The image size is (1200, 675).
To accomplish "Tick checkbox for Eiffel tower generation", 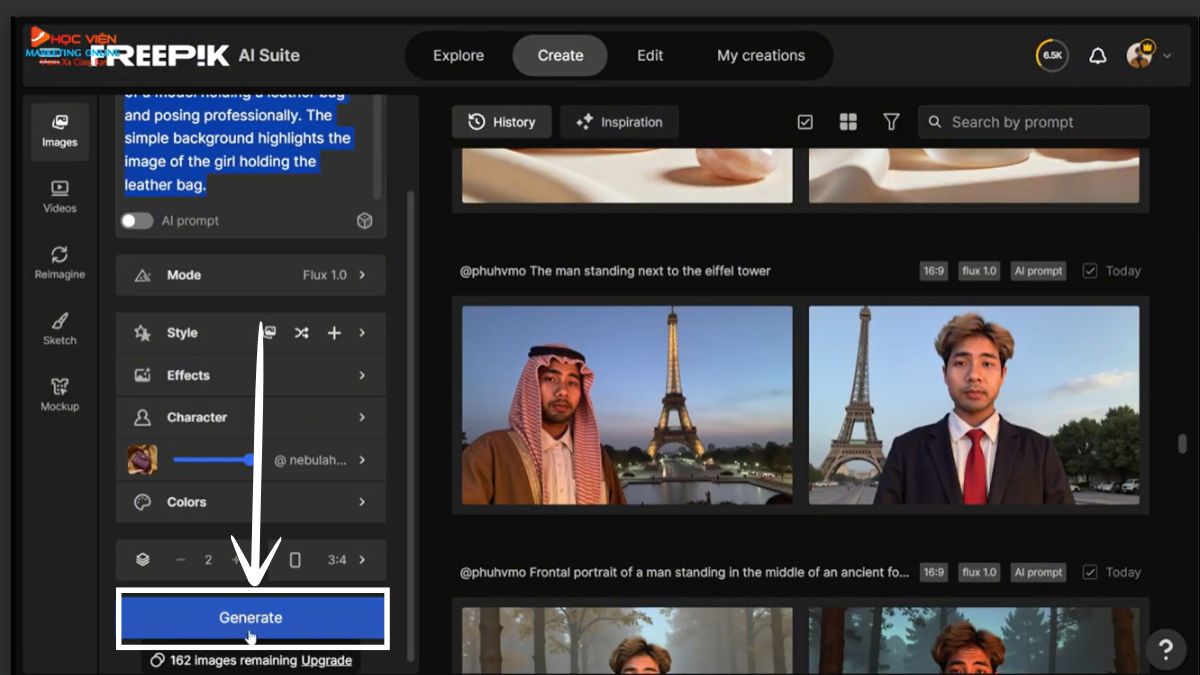I will pos(1090,271).
